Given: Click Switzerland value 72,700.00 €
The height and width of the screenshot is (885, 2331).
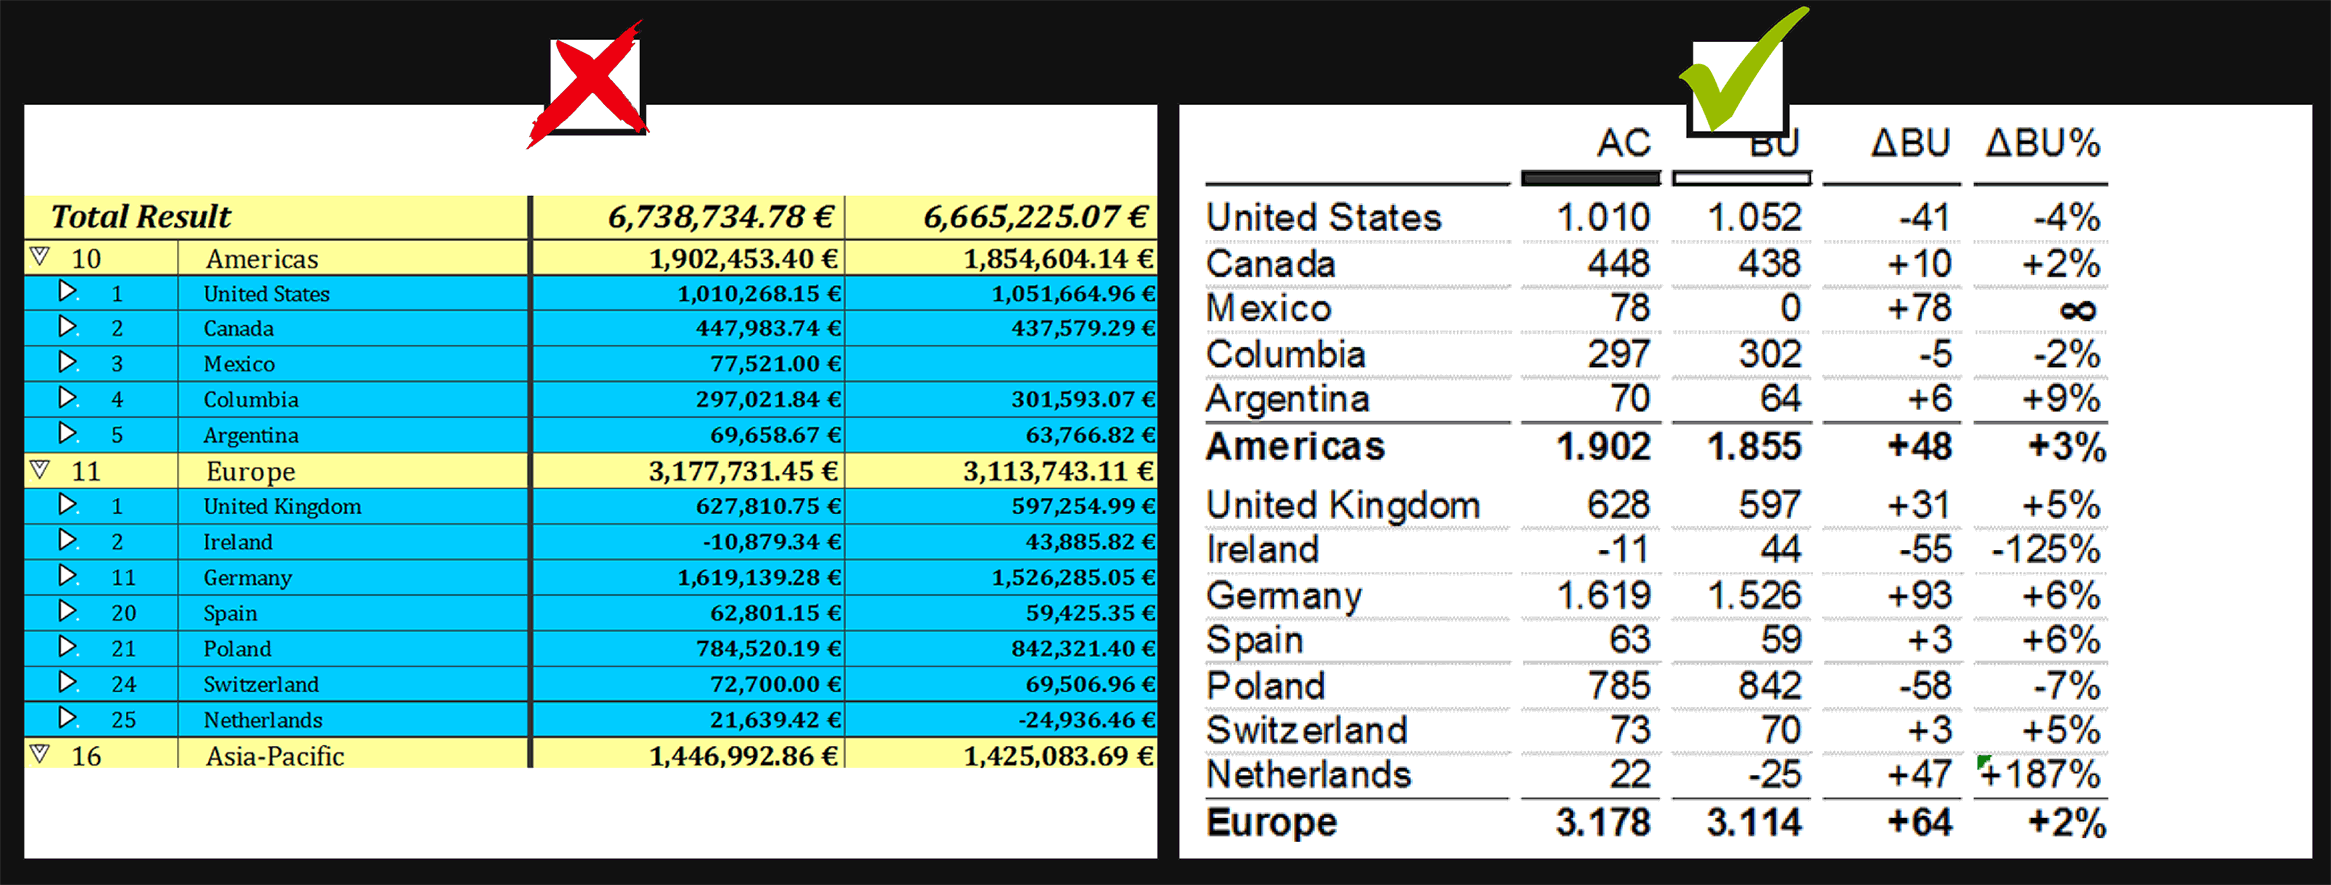Looking at the screenshot, I should [775, 685].
